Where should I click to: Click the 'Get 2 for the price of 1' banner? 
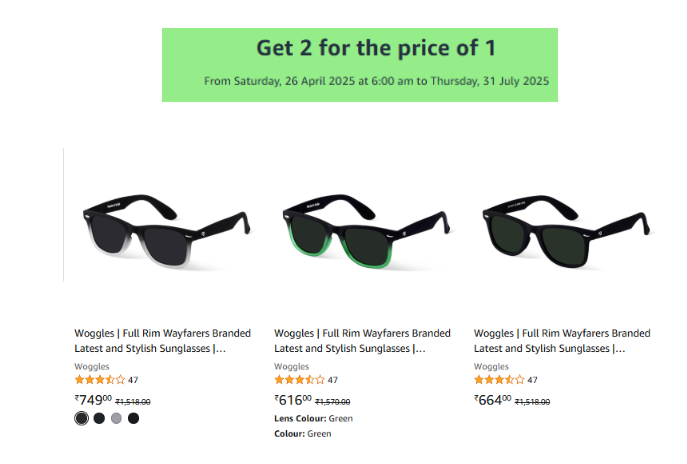tap(360, 63)
